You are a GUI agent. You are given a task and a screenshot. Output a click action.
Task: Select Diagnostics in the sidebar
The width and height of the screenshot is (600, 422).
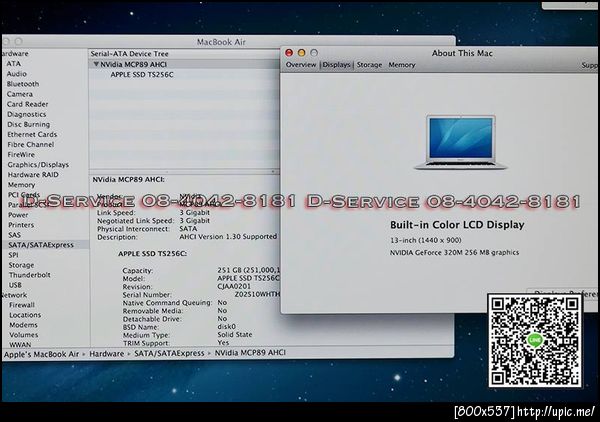tap(26, 114)
